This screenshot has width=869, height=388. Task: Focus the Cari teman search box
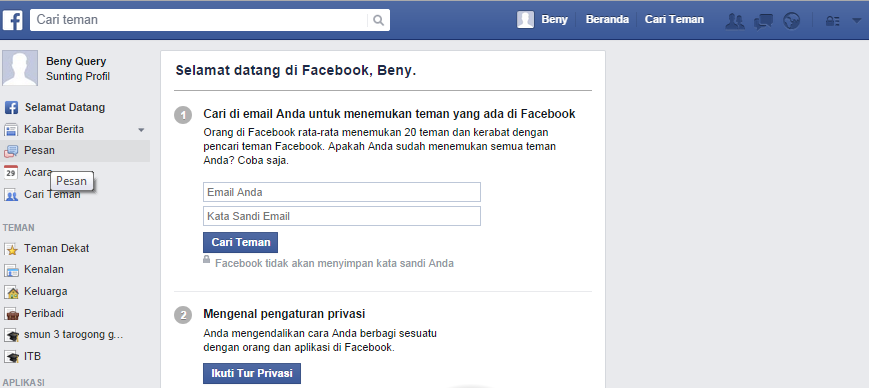click(x=199, y=20)
